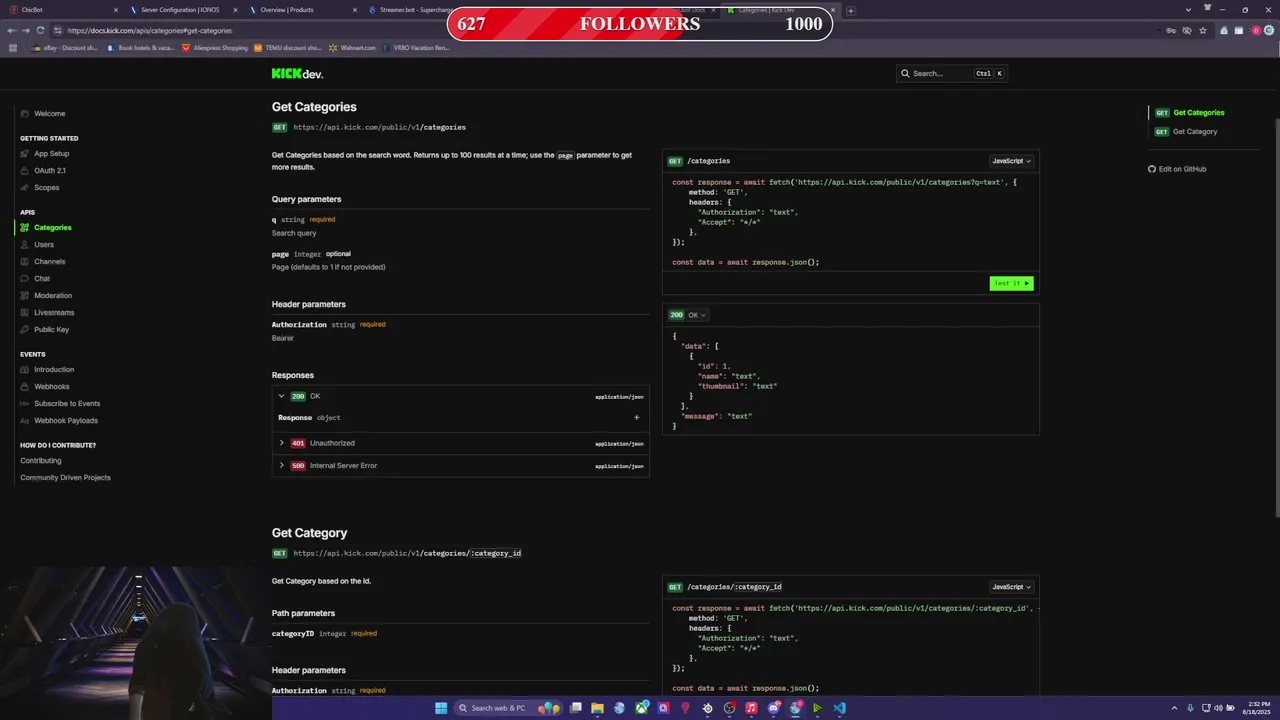Image resolution: width=1280 pixels, height=720 pixels.
Task: Click the volume icon in system tray
Action: (1219, 708)
